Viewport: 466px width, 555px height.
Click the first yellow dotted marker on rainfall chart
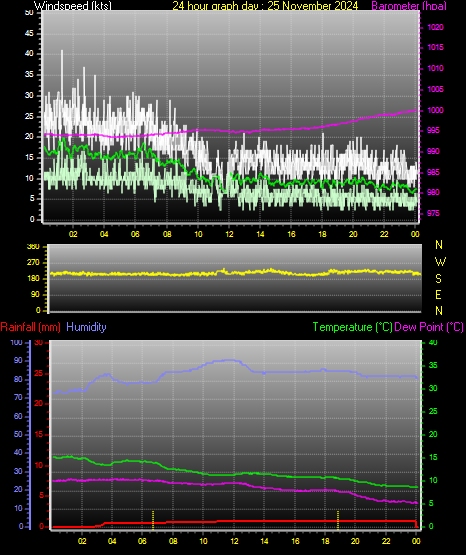click(x=153, y=520)
